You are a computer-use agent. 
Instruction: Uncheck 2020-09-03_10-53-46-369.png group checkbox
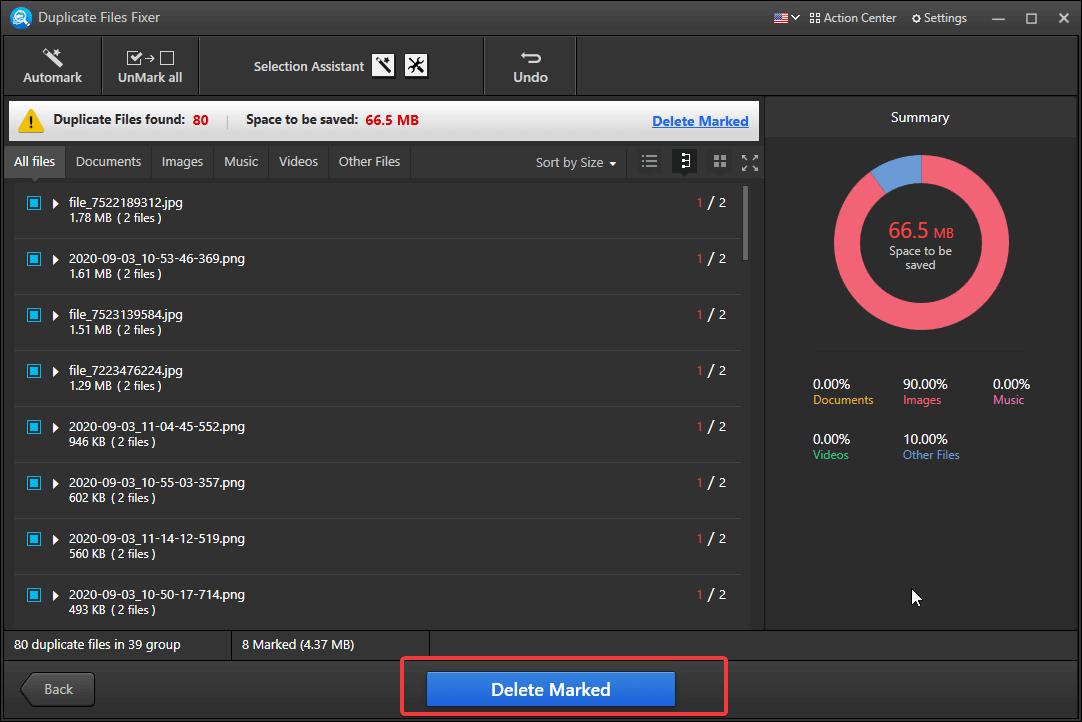(34, 258)
